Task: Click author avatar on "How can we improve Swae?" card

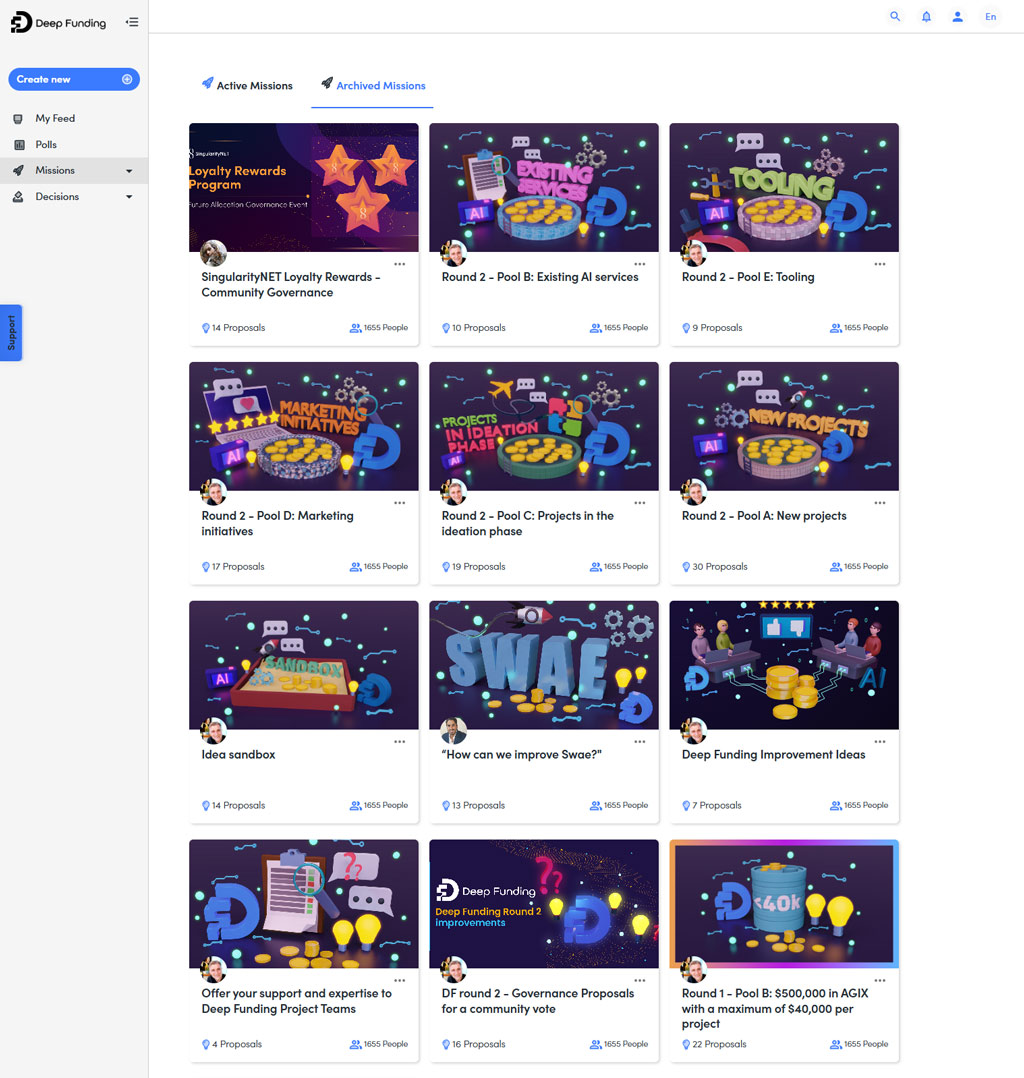Action: point(453,731)
